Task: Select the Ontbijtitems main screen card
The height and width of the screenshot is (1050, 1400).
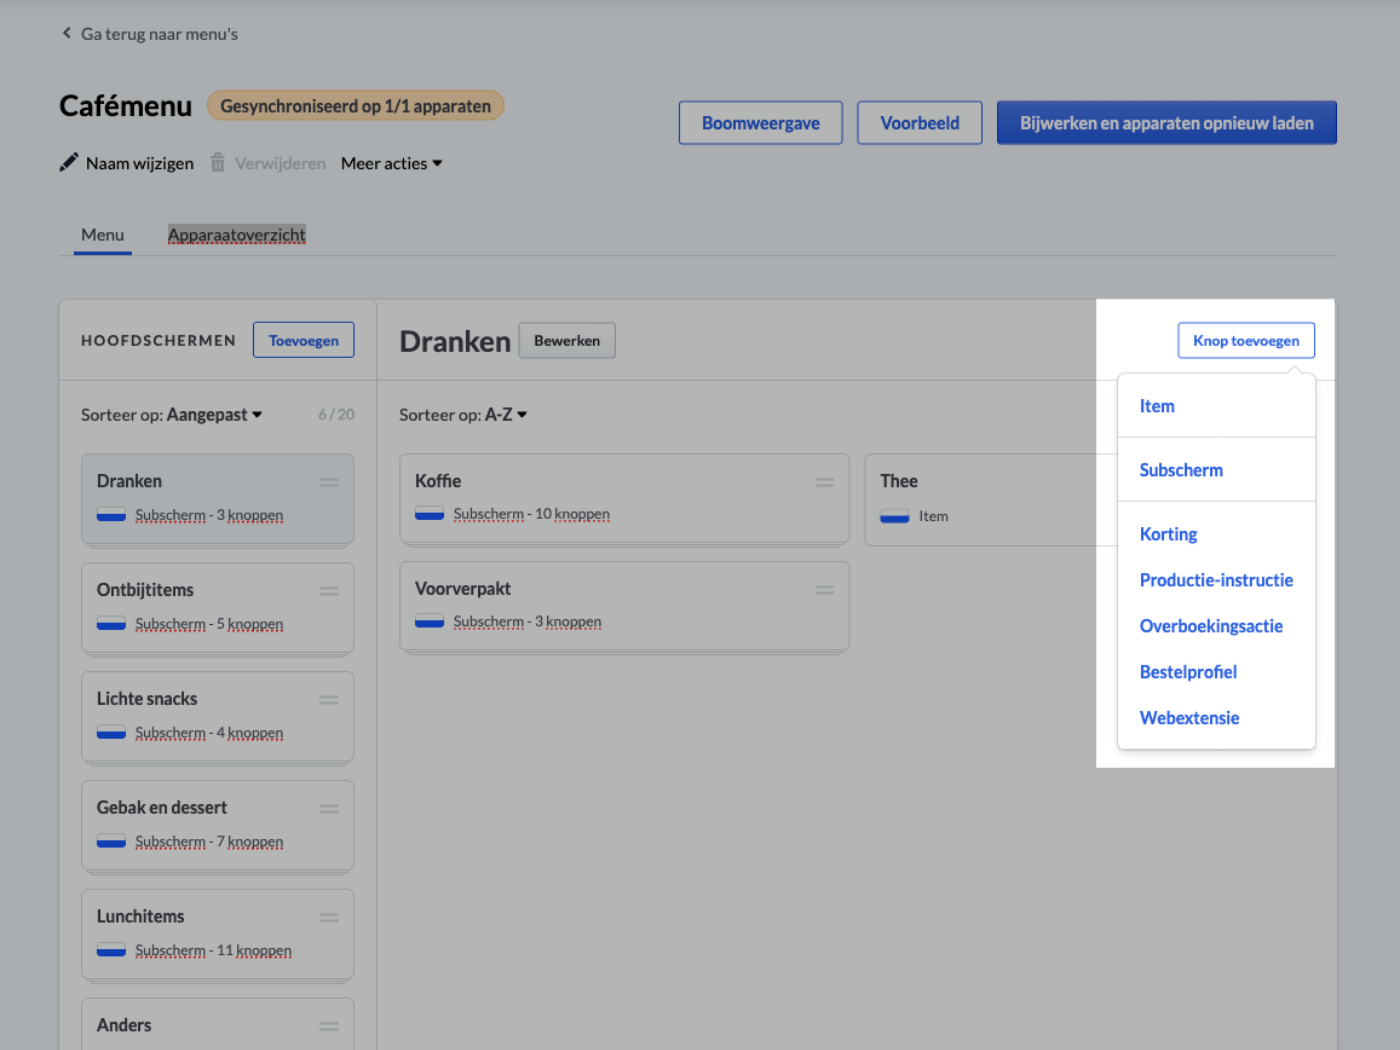Action: coord(218,609)
